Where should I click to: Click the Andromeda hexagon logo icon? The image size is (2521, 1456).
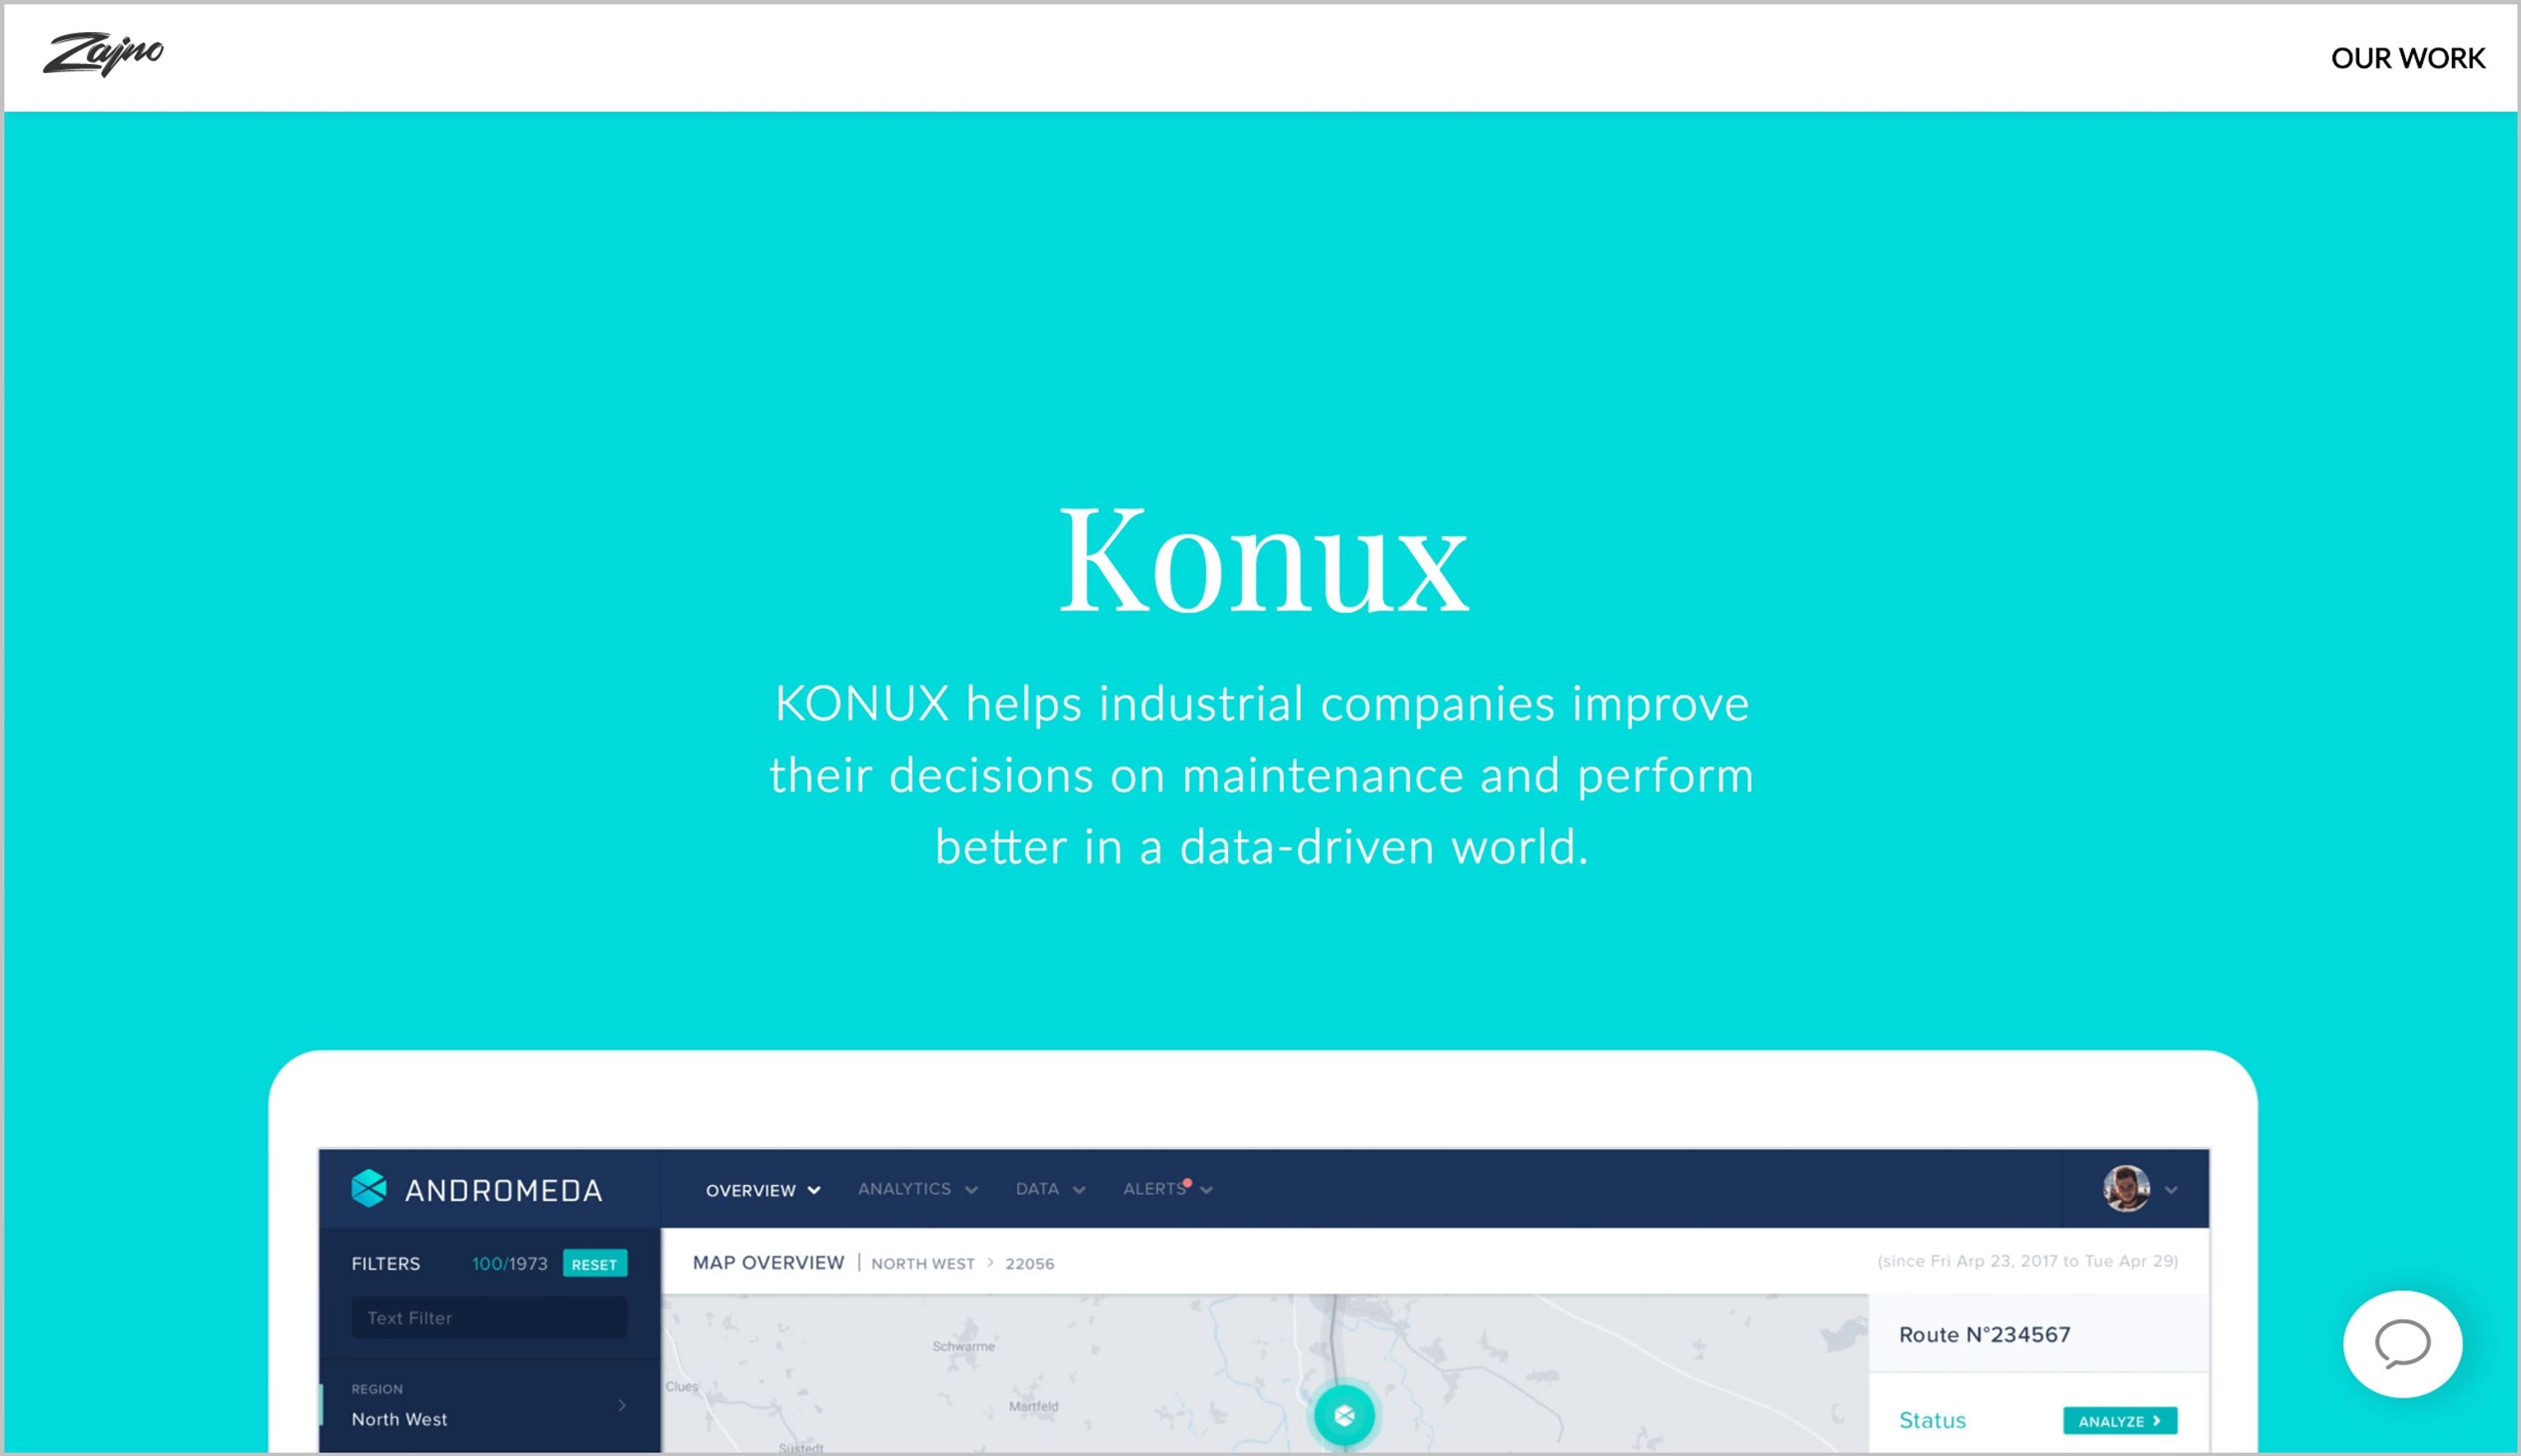pyautogui.click(x=369, y=1189)
